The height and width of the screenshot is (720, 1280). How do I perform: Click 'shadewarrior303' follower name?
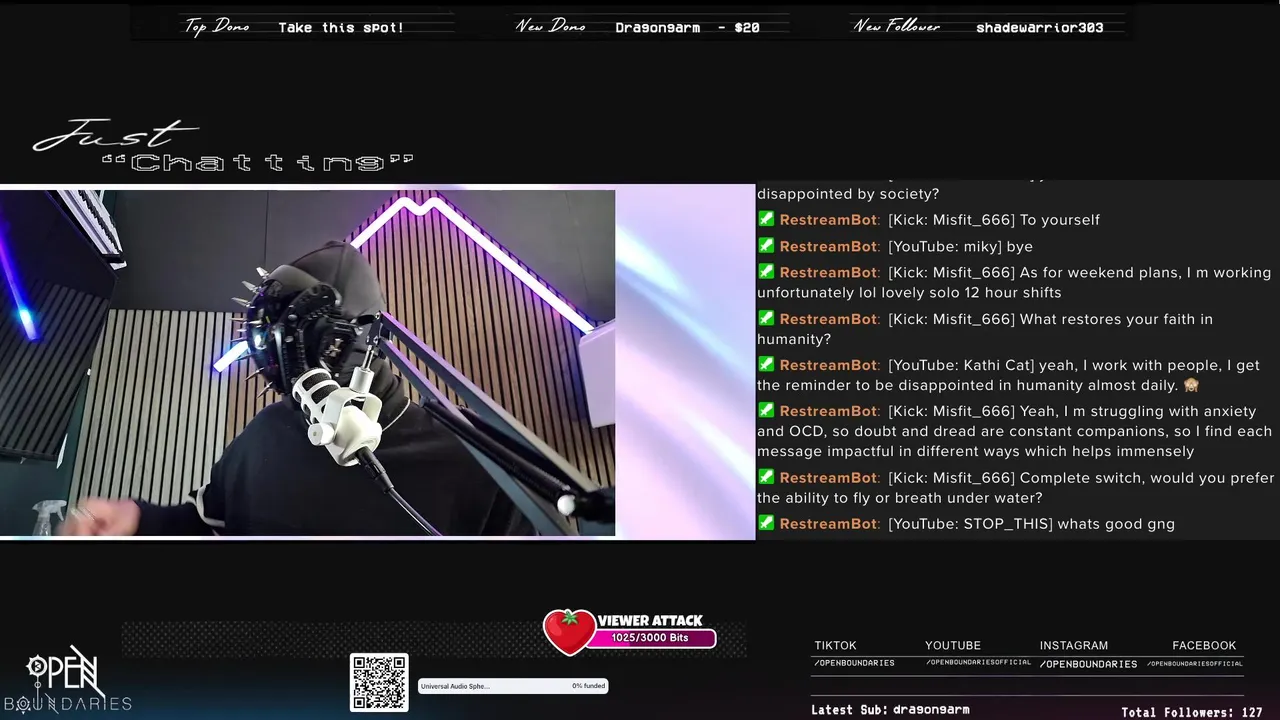pyautogui.click(x=1039, y=28)
